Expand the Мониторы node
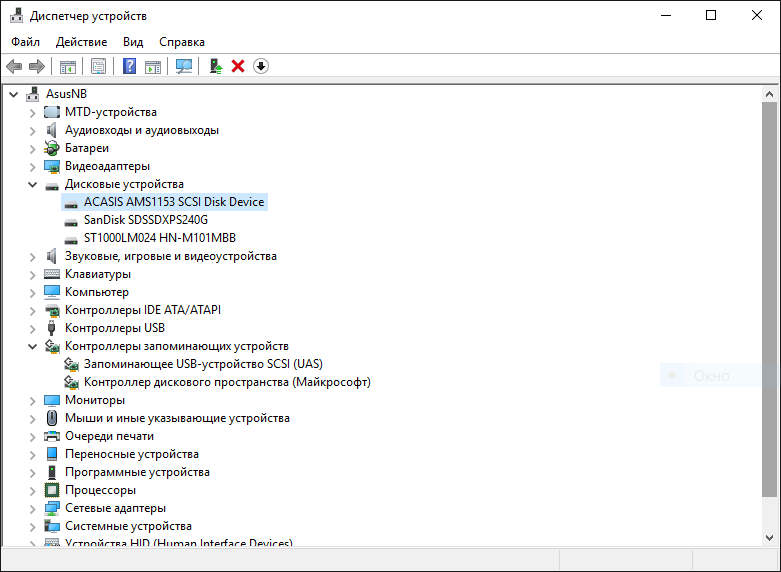This screenshot has height=572, width=781. click(32, 401)
